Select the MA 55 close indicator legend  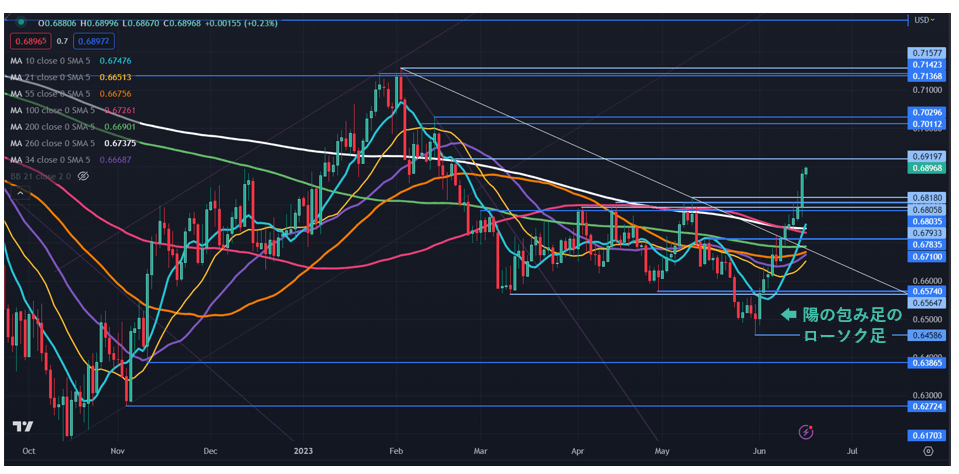click(x=71, y=94)
